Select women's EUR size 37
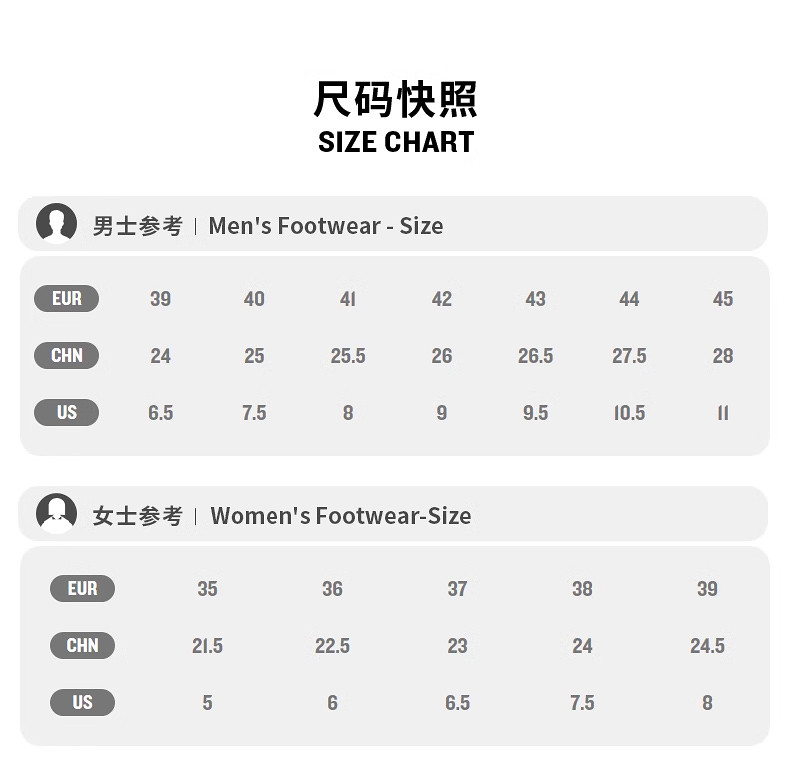The width and height of the screenshot is (790, 779). point(457,589)
